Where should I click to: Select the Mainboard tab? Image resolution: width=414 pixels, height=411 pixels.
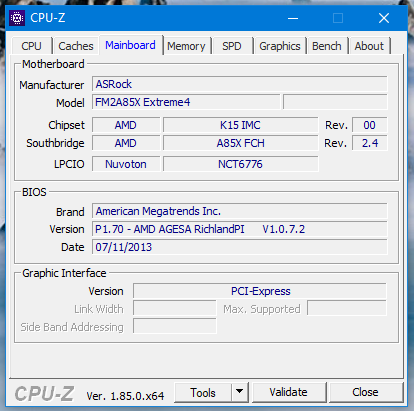click(130, 45)
